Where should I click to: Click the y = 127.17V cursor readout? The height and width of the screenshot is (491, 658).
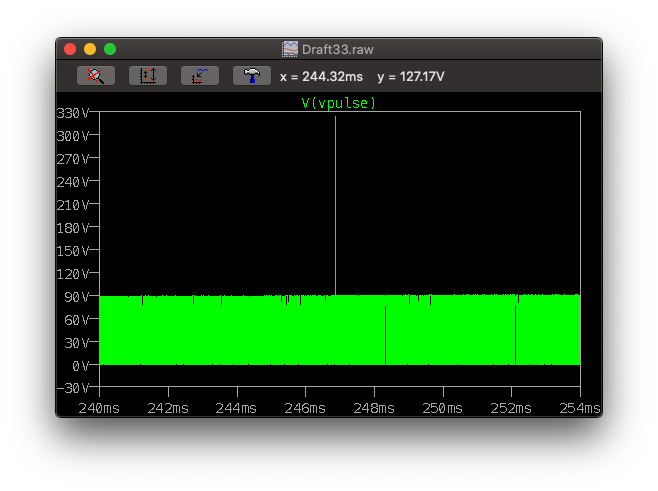[x=410, y=77]
